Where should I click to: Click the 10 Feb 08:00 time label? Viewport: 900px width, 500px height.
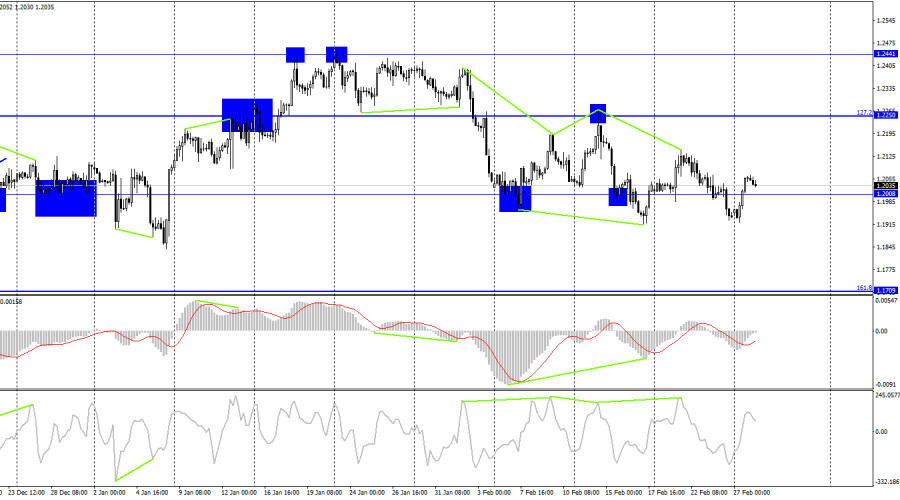581,493
